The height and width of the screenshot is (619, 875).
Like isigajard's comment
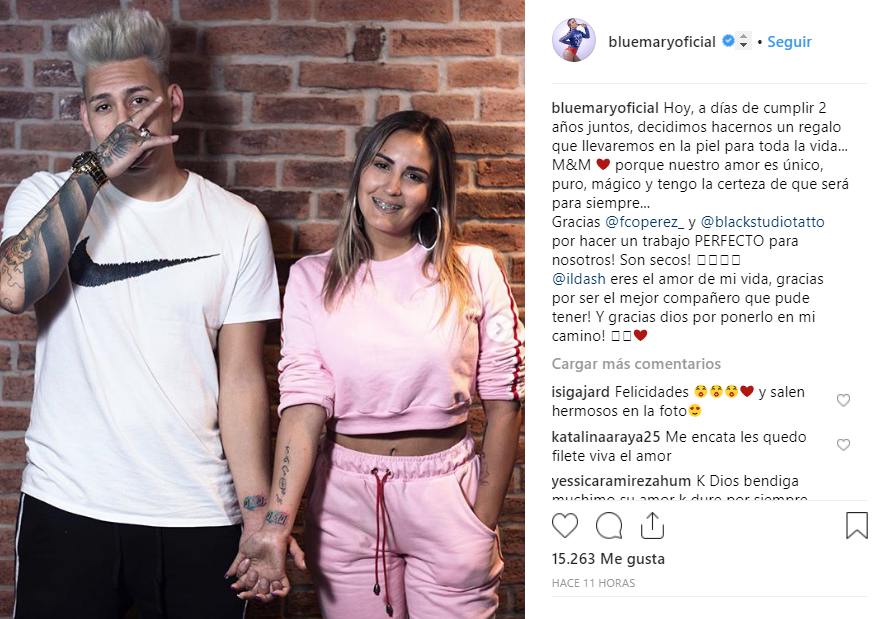(843, 400)
